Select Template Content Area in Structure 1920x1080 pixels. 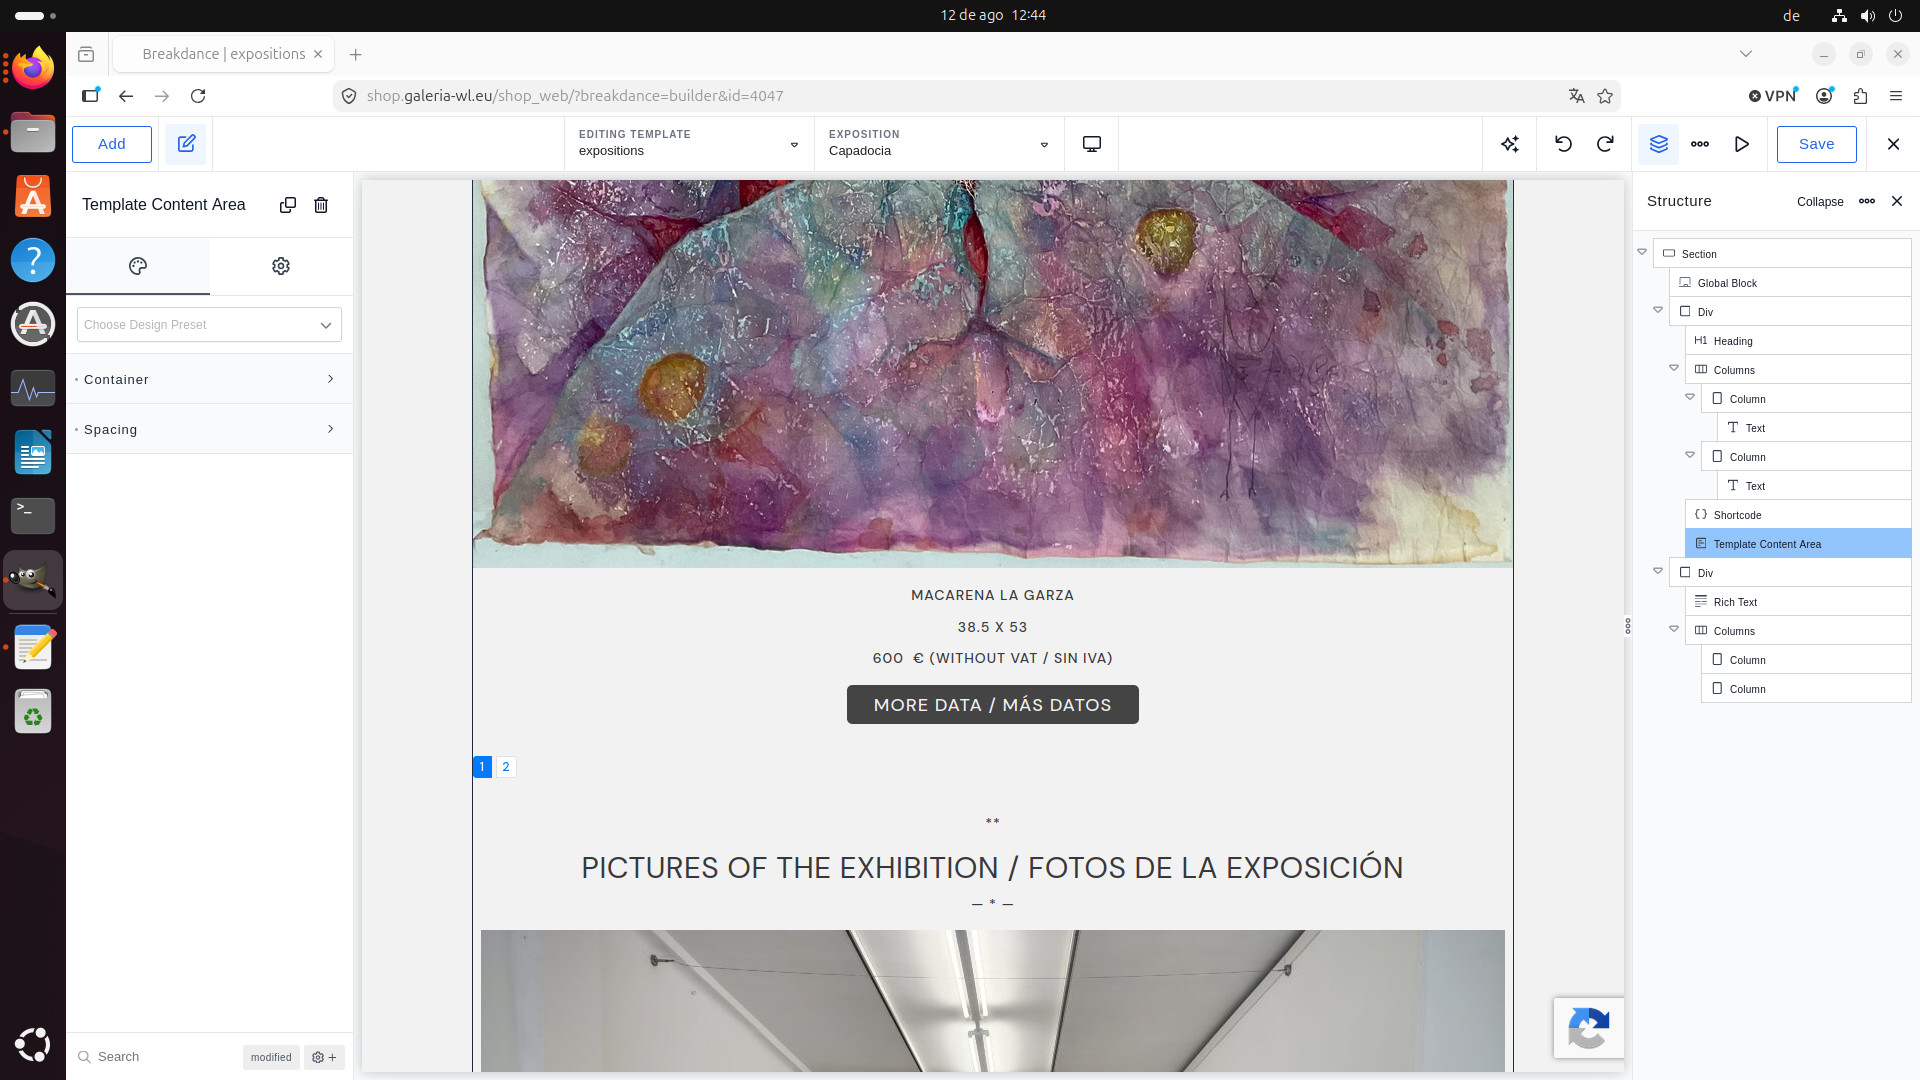tap(1799, 544)
